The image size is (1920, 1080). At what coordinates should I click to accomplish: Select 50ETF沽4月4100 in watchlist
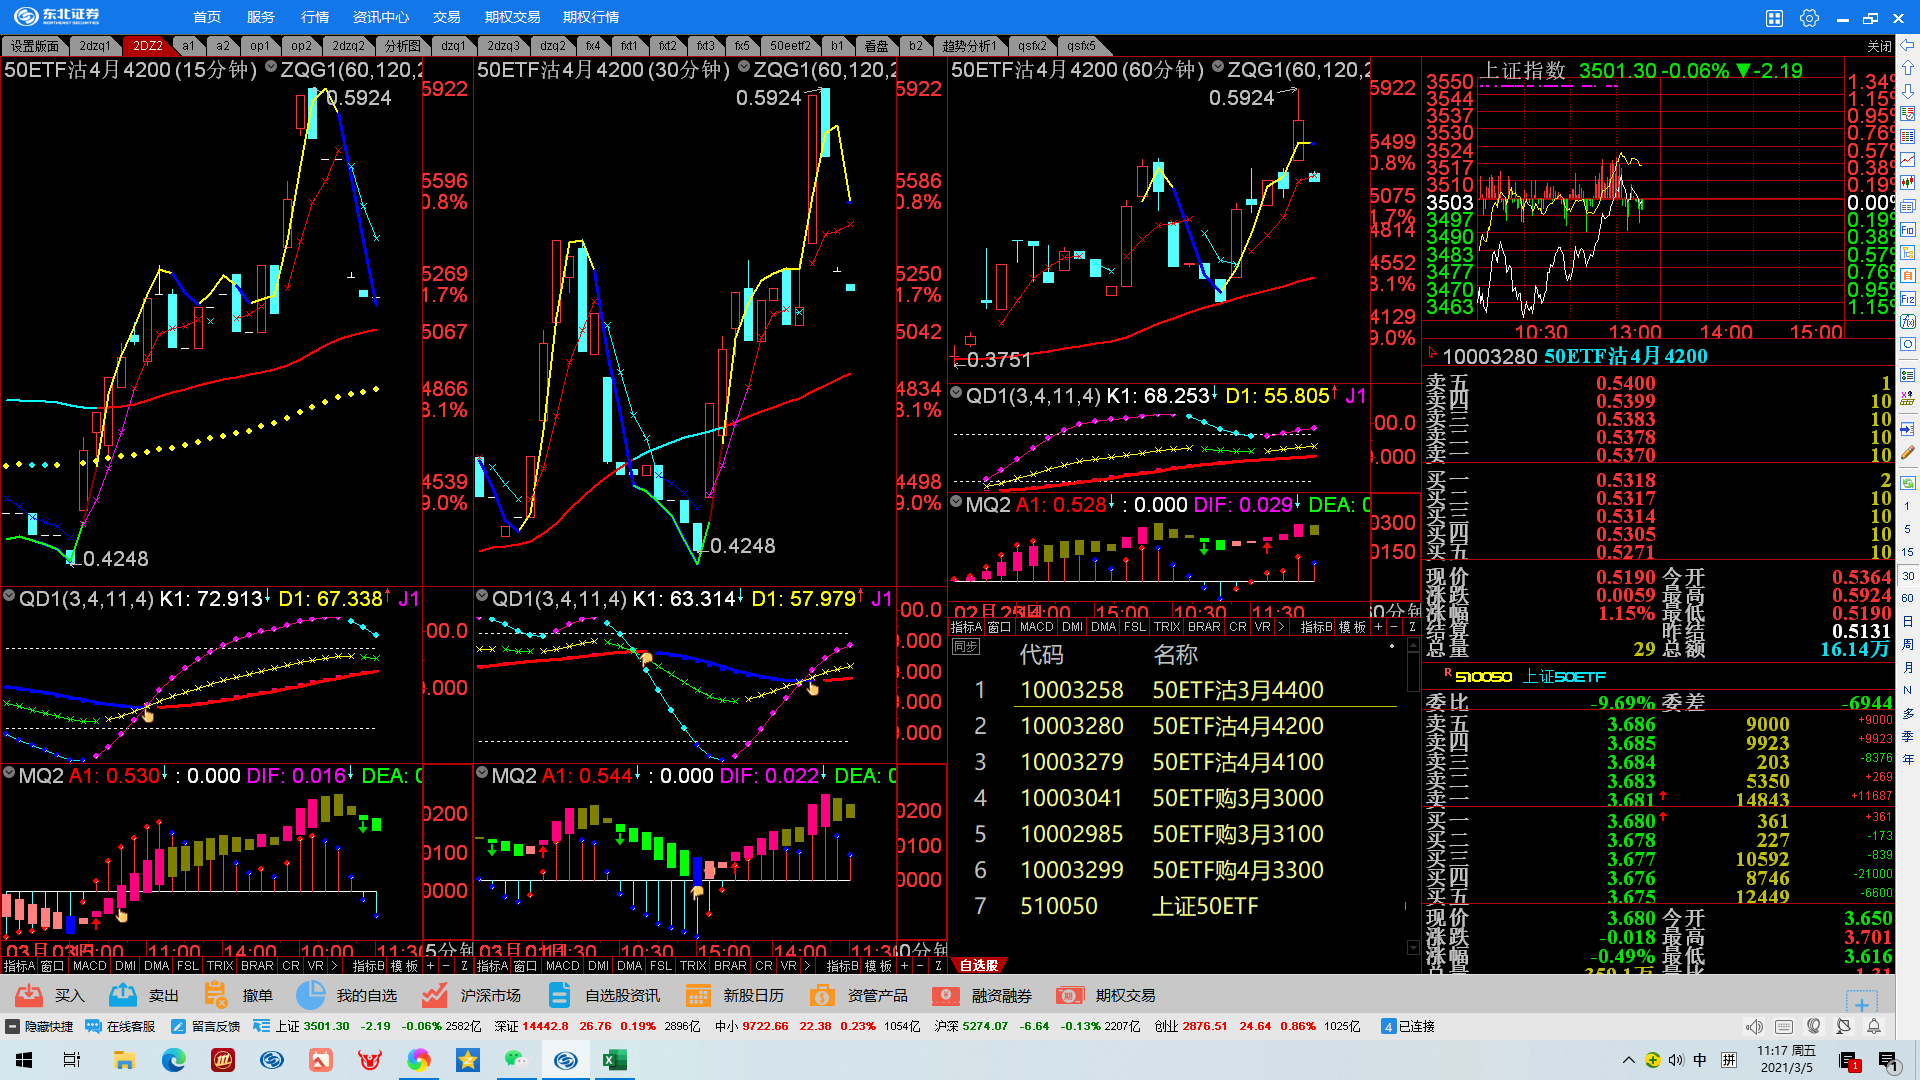[1237, 762]
